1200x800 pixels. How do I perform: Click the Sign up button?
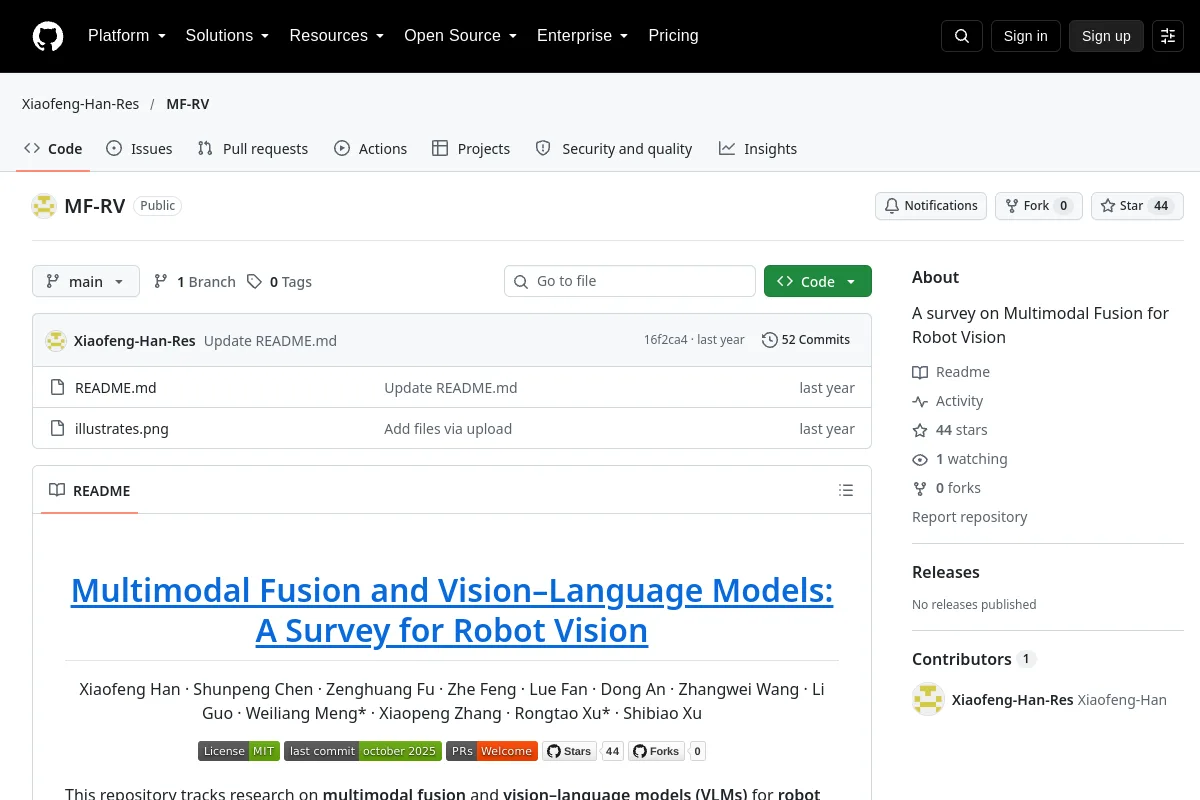[x=1106, y=36]
